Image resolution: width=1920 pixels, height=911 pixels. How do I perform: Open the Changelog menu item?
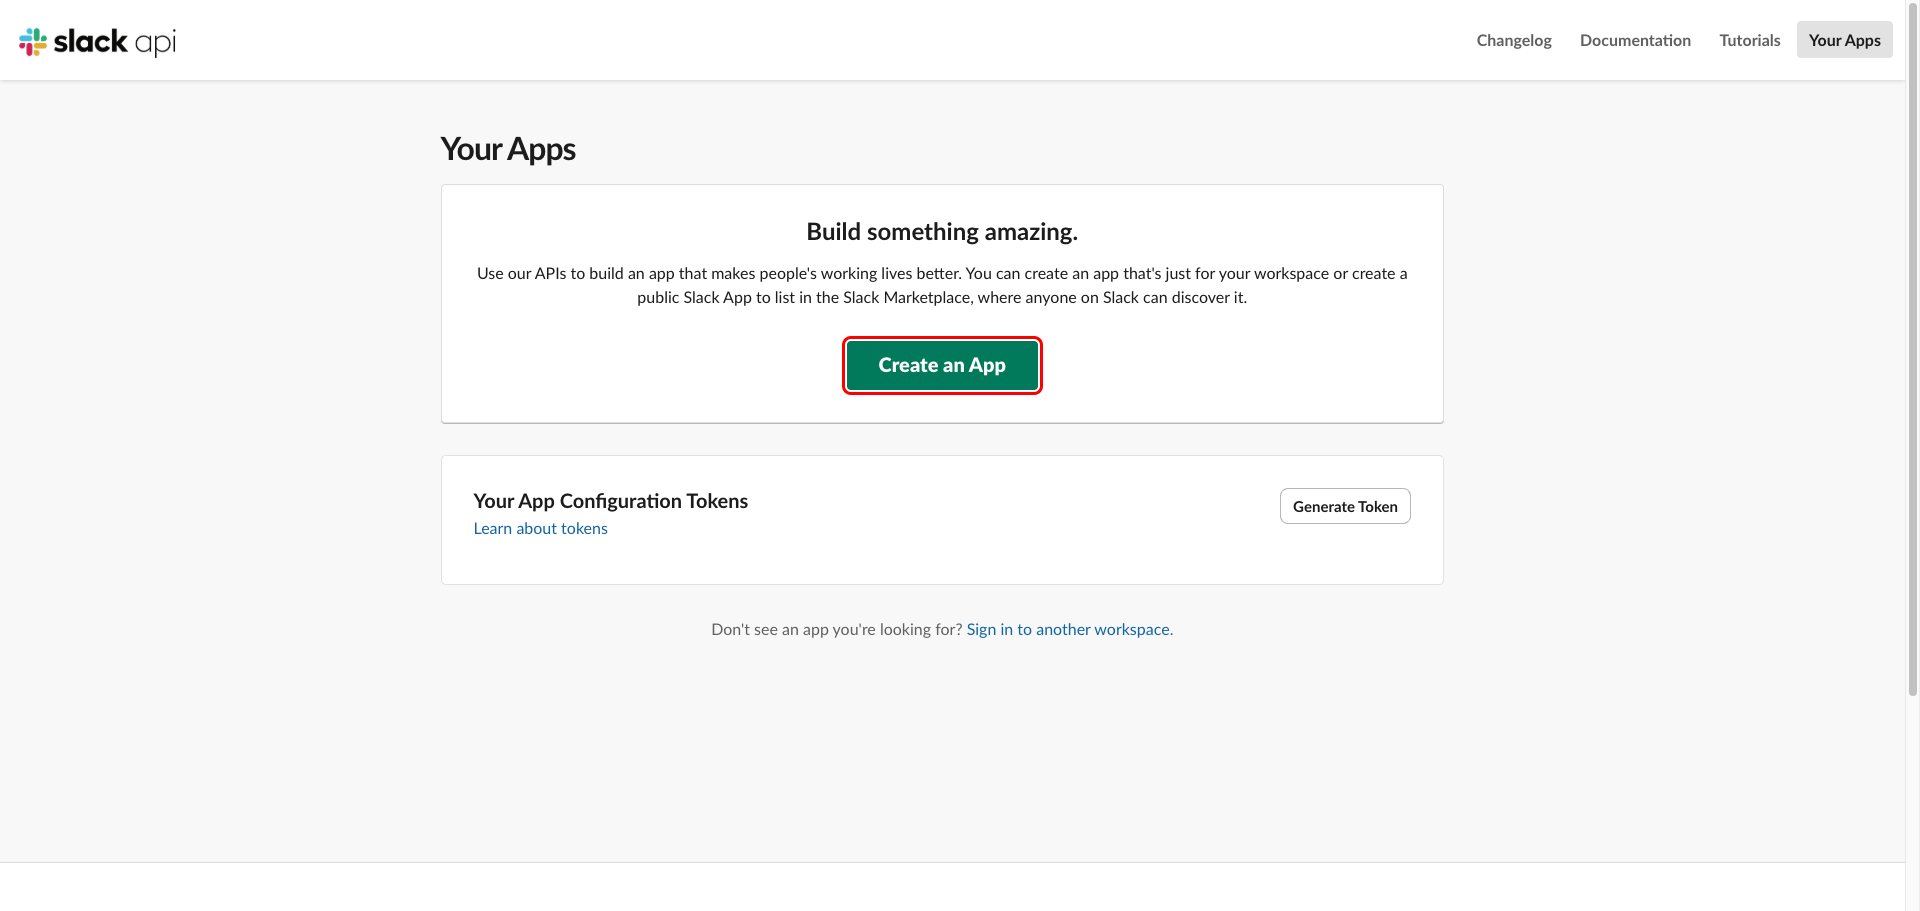coord(1514,40)
